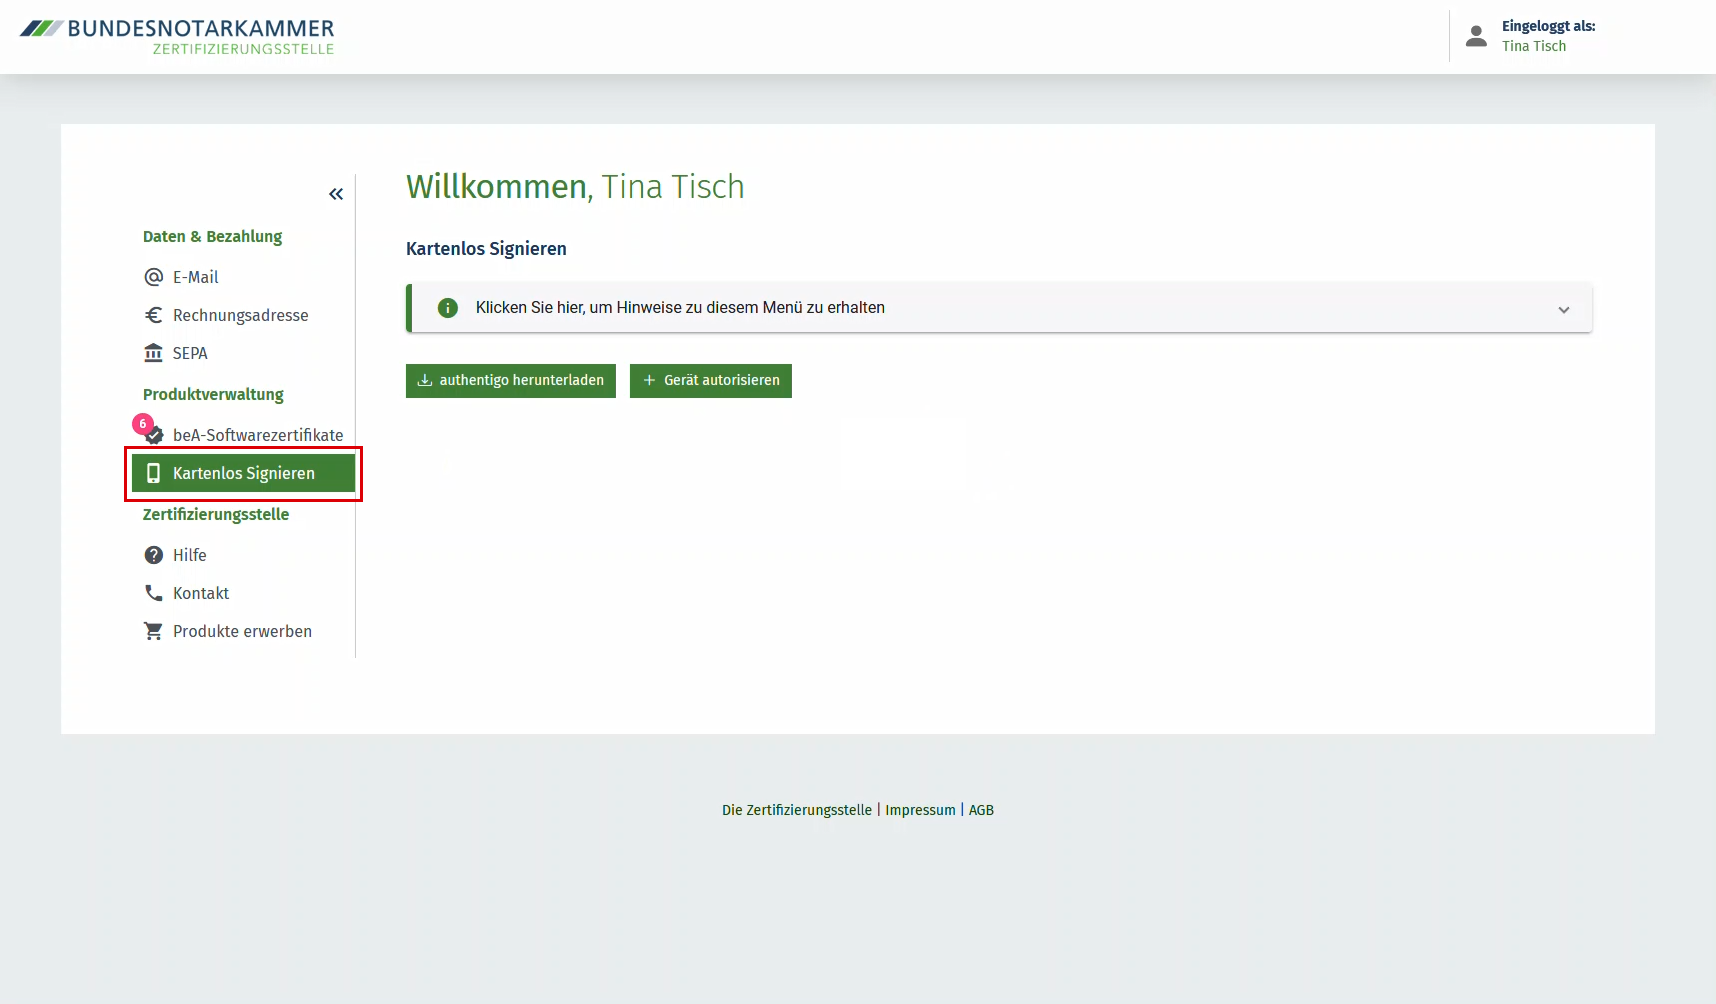
Task: Click the SEPA bank building icon
Action: [x=153, y=353]
